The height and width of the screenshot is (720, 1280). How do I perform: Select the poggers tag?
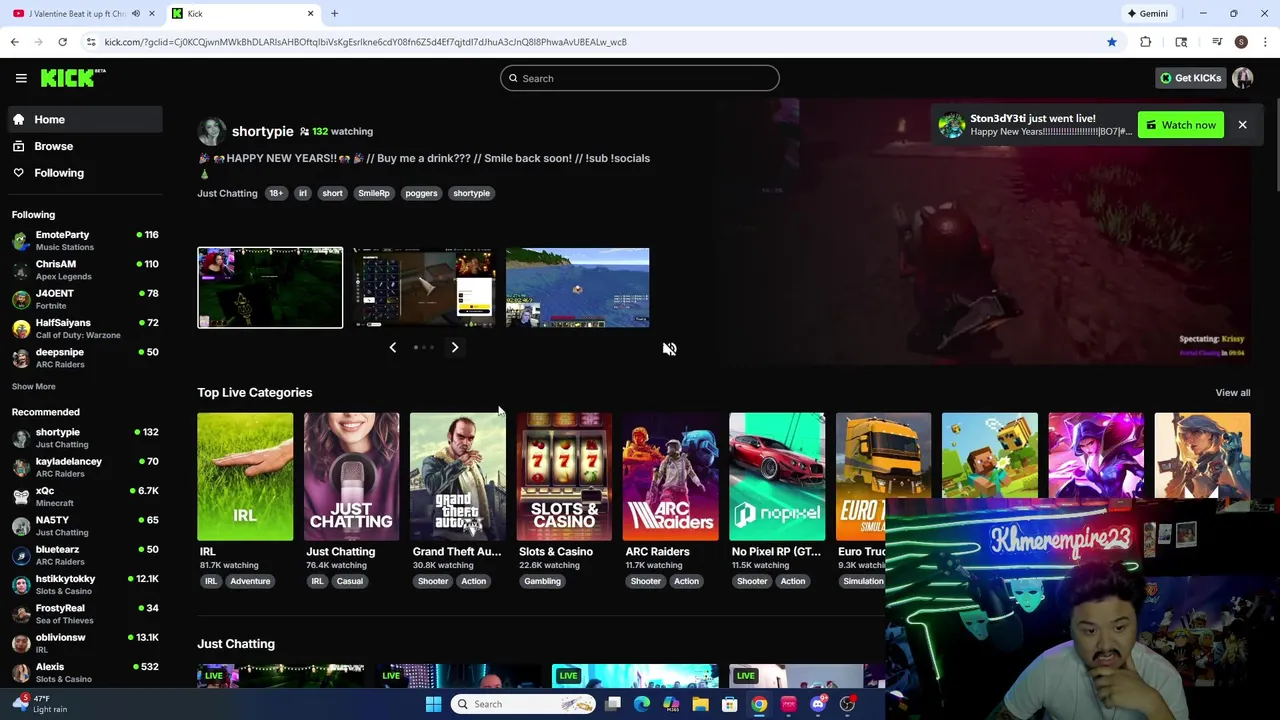coord(421,193)
